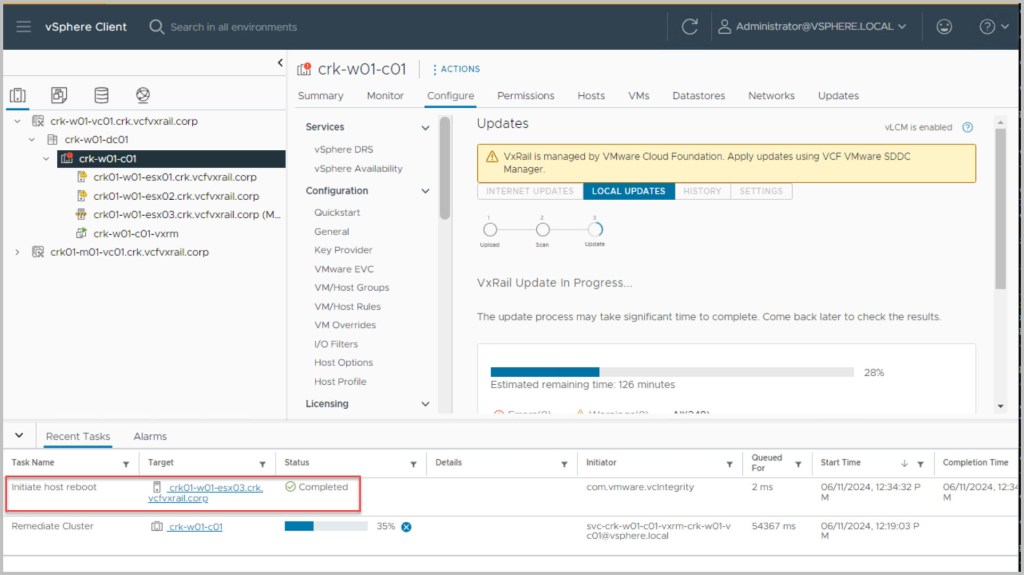Image resolution: width=1024 pixels, height=575 pixels.
Task: Collapse the Recent Tasks panel
Action: click(x=19, y=436)
